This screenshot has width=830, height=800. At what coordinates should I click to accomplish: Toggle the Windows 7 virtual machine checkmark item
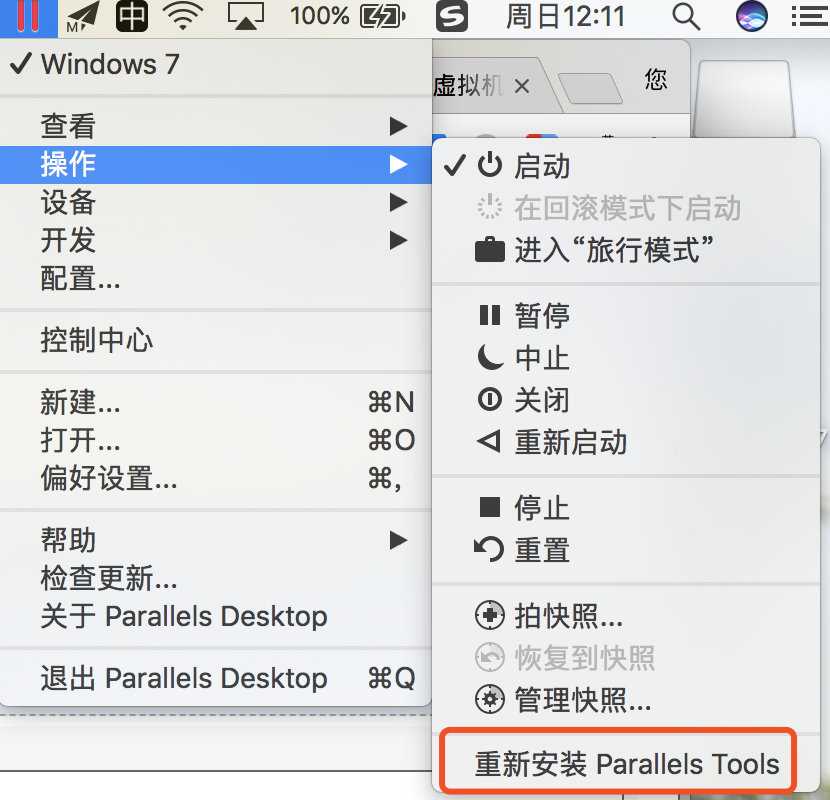pos(216,65)
